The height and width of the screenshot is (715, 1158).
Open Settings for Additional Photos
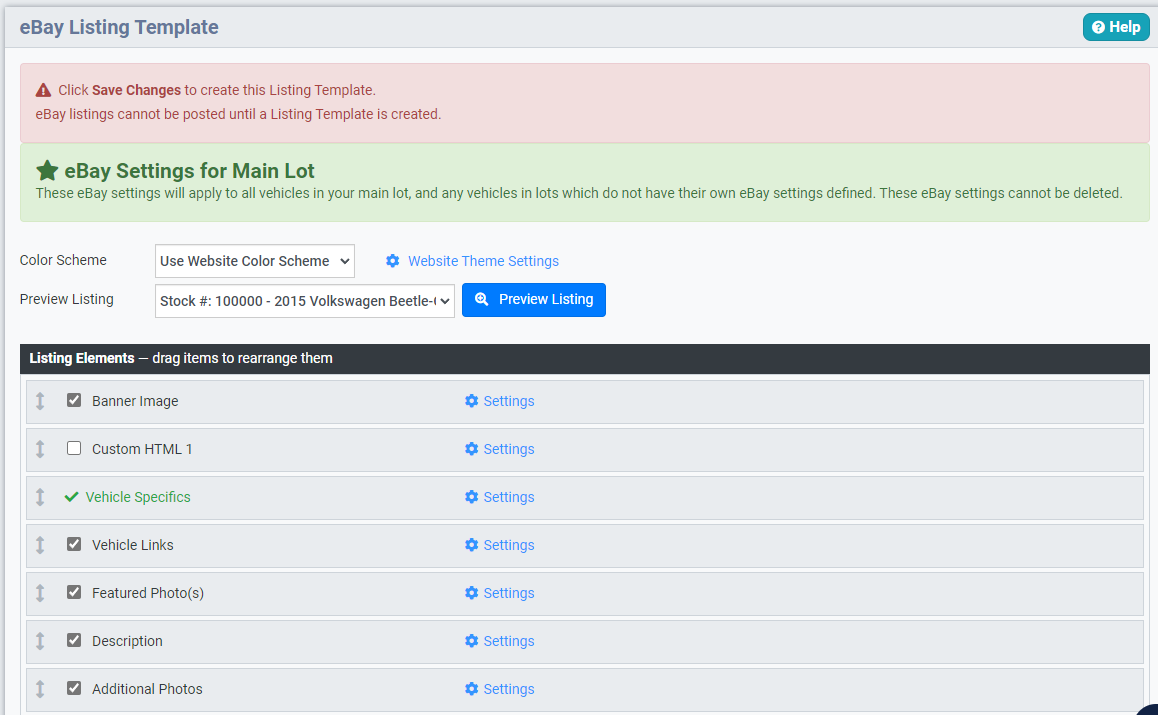500,689
